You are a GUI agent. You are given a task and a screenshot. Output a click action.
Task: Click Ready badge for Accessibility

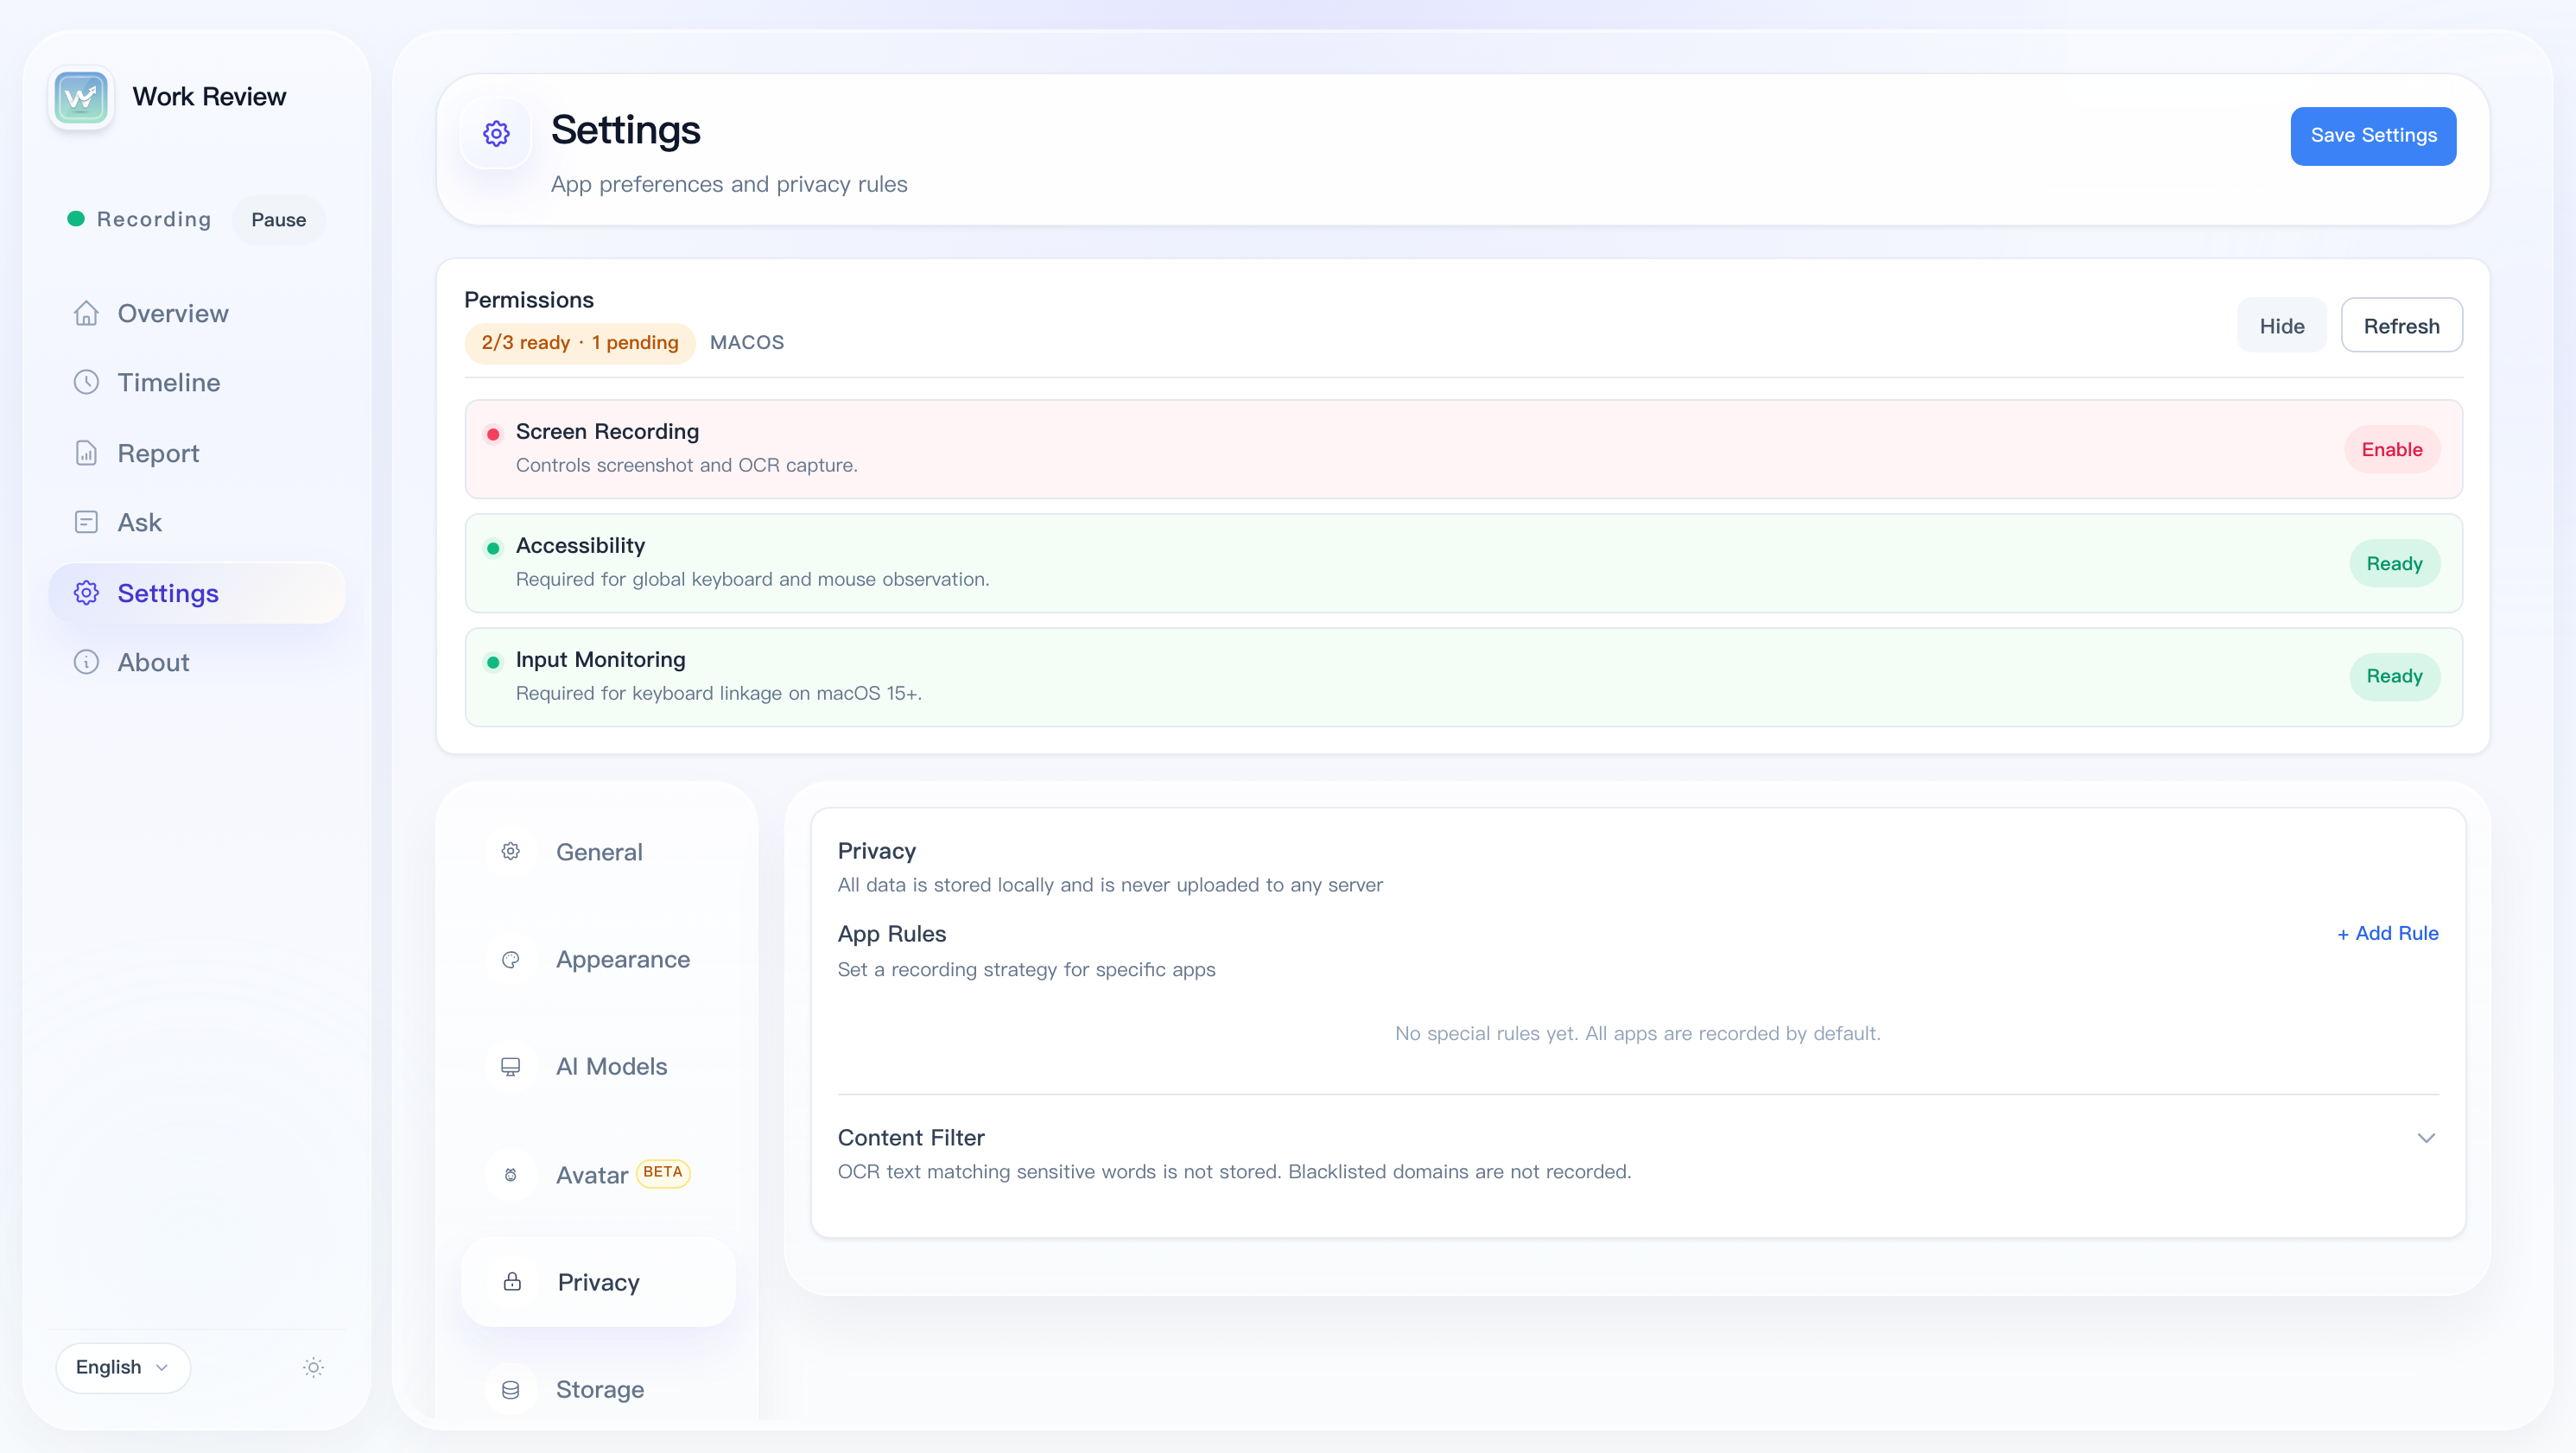(x=2394, y=563)
